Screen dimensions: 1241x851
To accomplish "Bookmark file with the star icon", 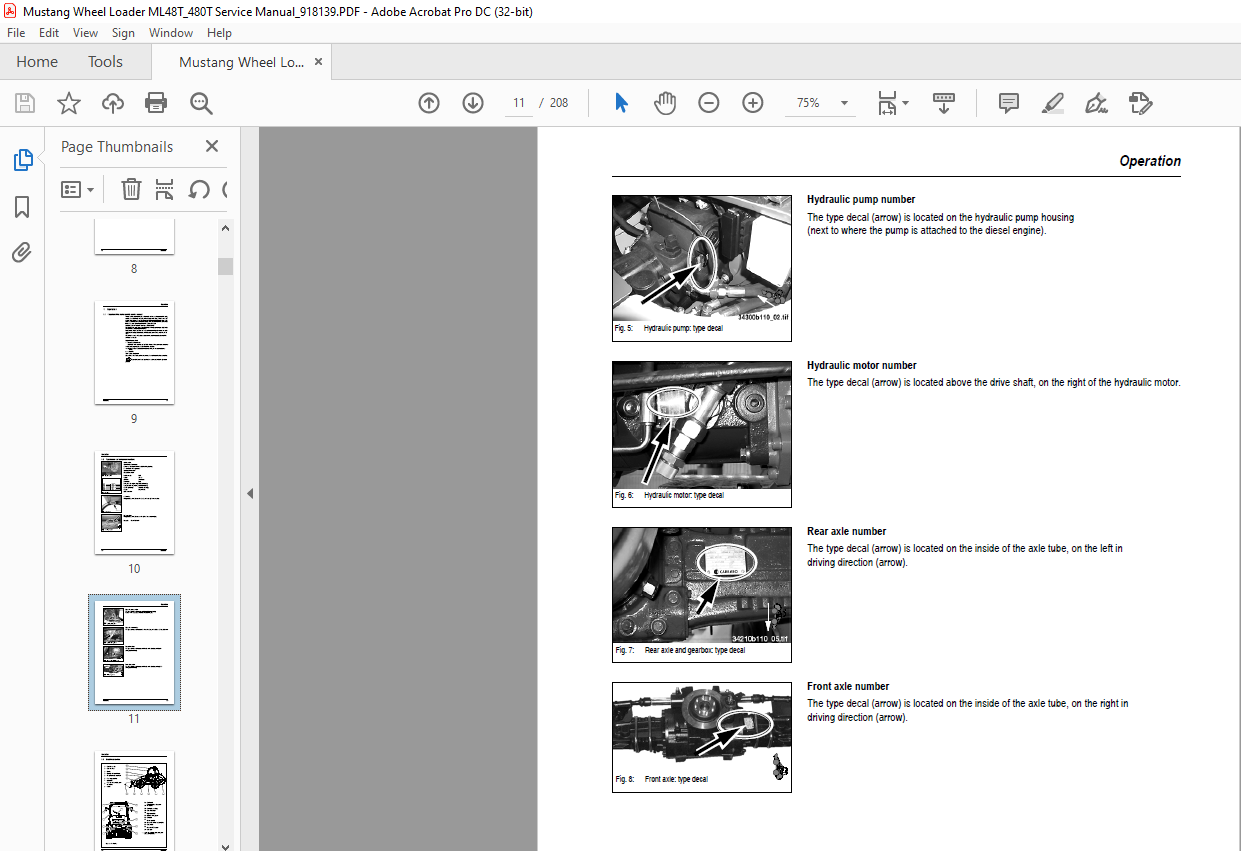I will pyautogui.click(x=69, y=103).
